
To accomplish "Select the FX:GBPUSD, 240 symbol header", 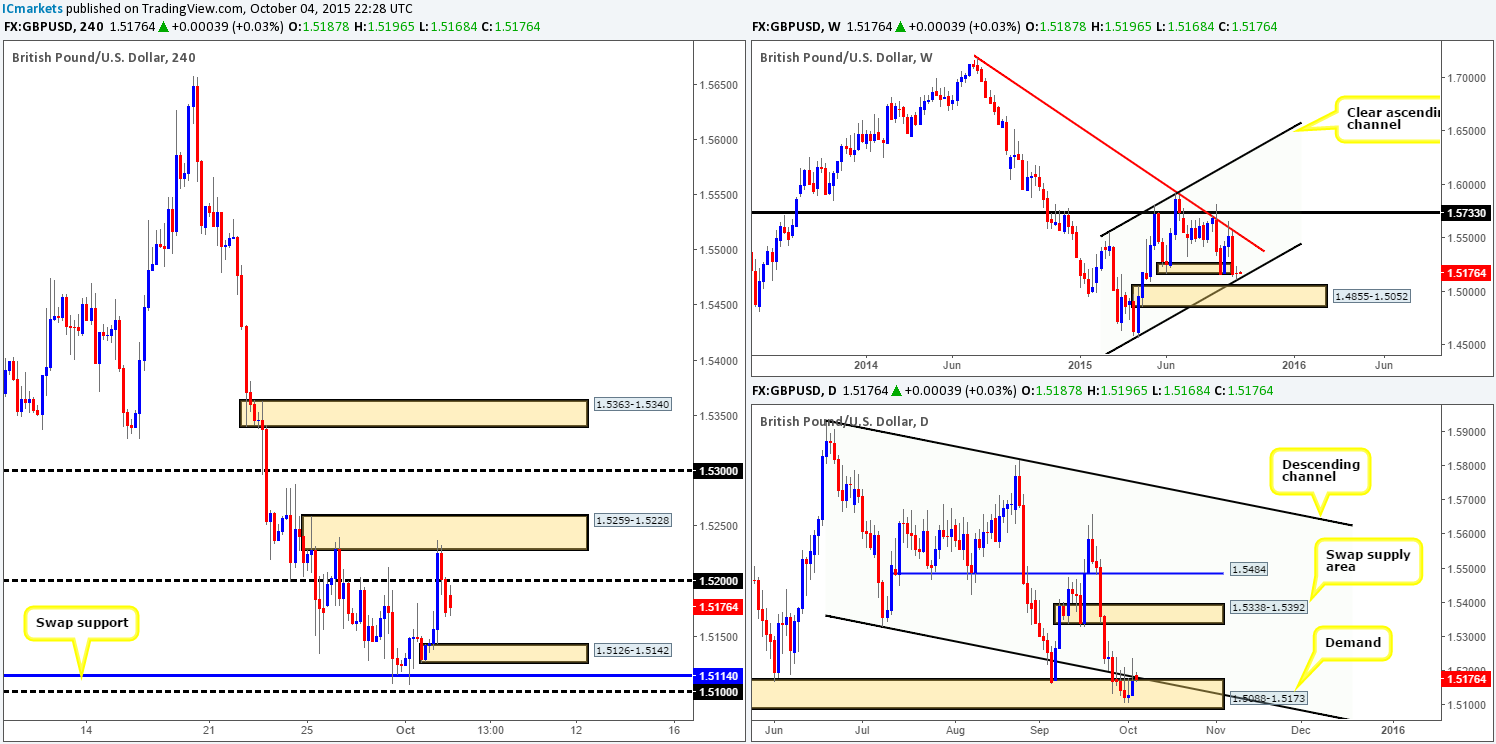I will click(53, 26).
